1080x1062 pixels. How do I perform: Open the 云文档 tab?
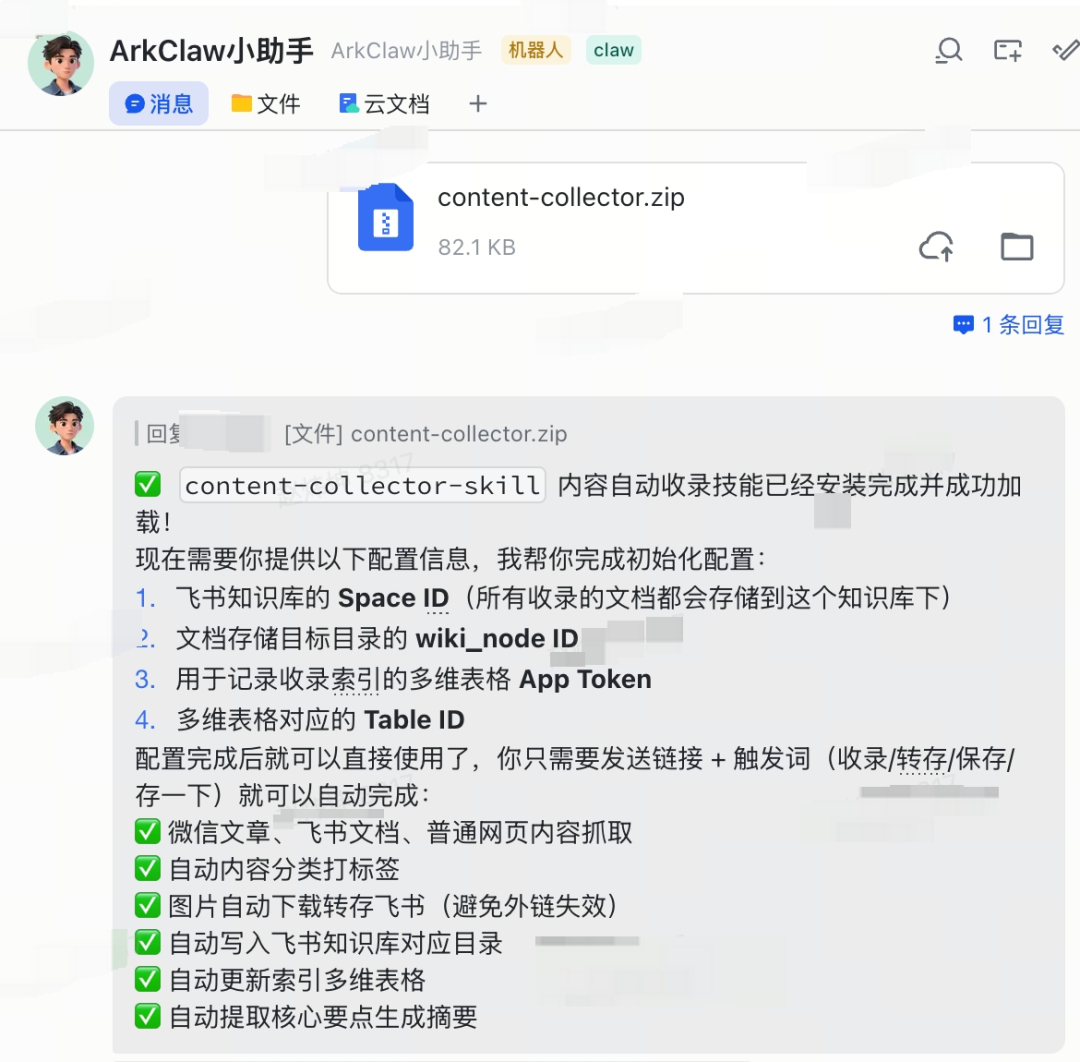tap(384, 104)
